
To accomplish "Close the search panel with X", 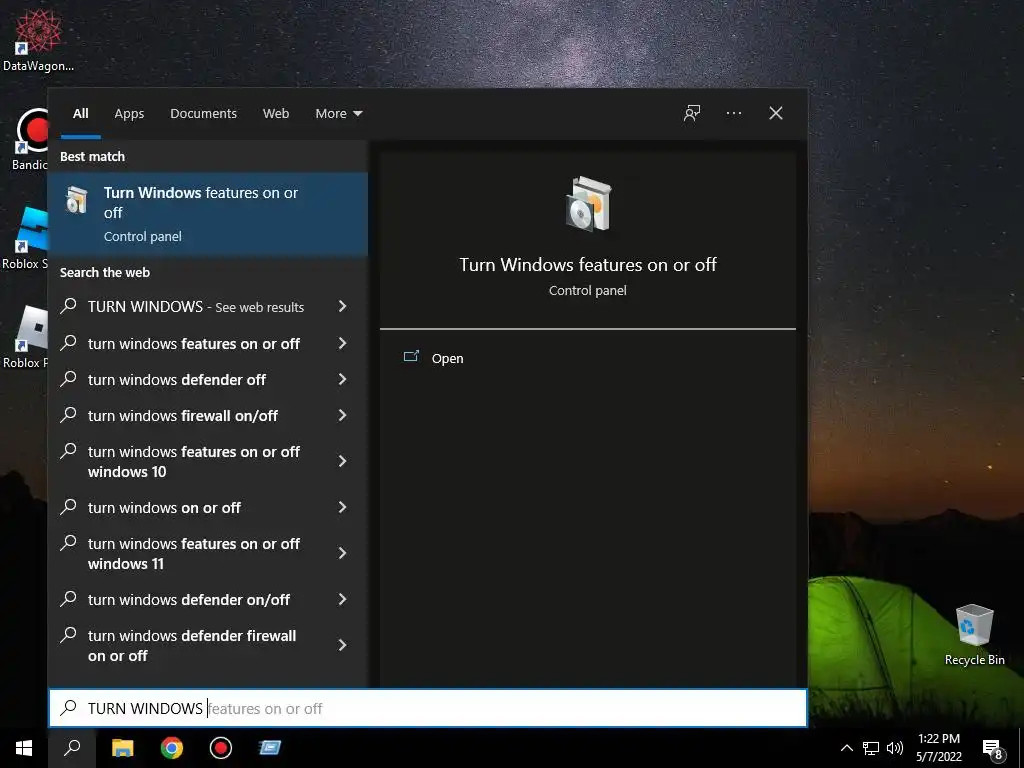I will [x=776, y=113].
